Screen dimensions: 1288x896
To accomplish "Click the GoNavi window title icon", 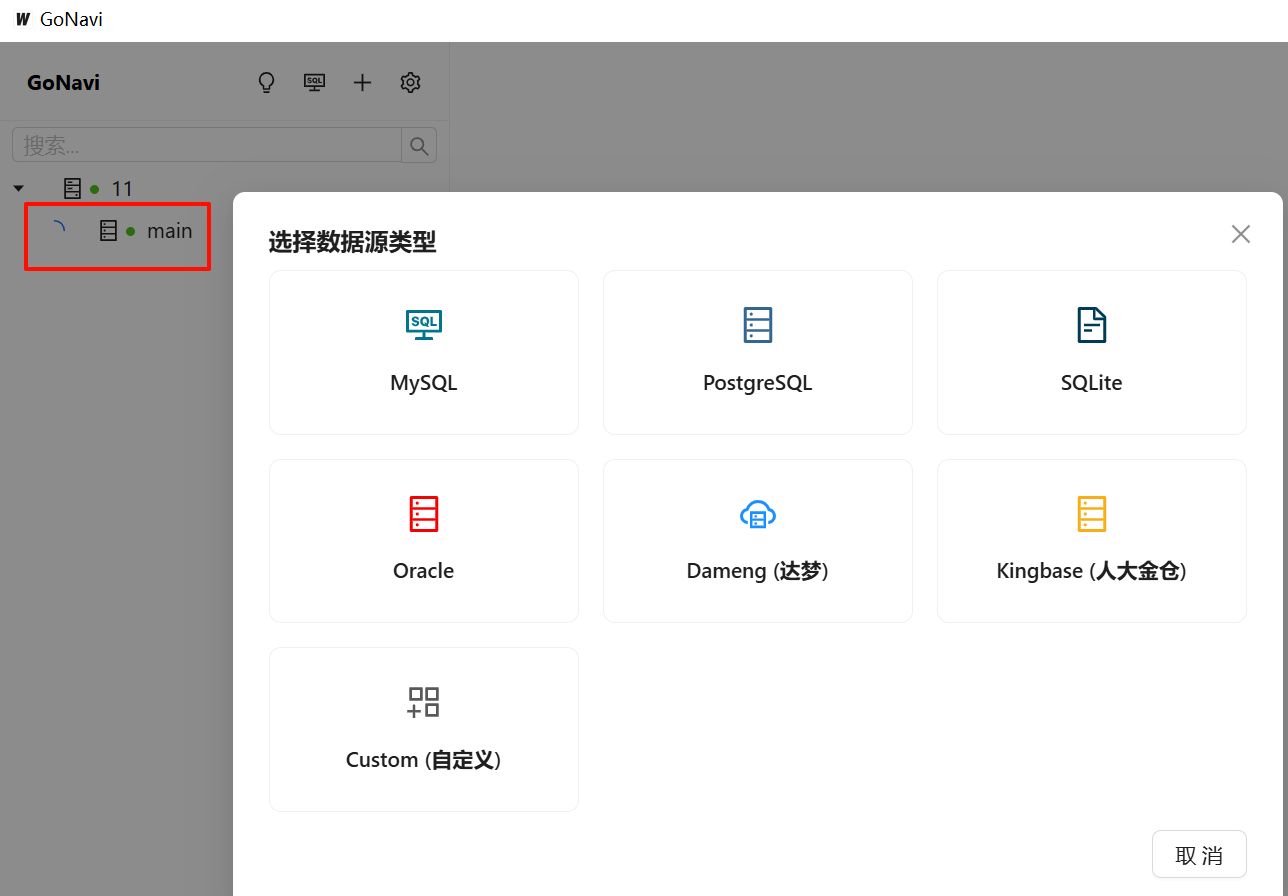I will click(x=22, y=19).
